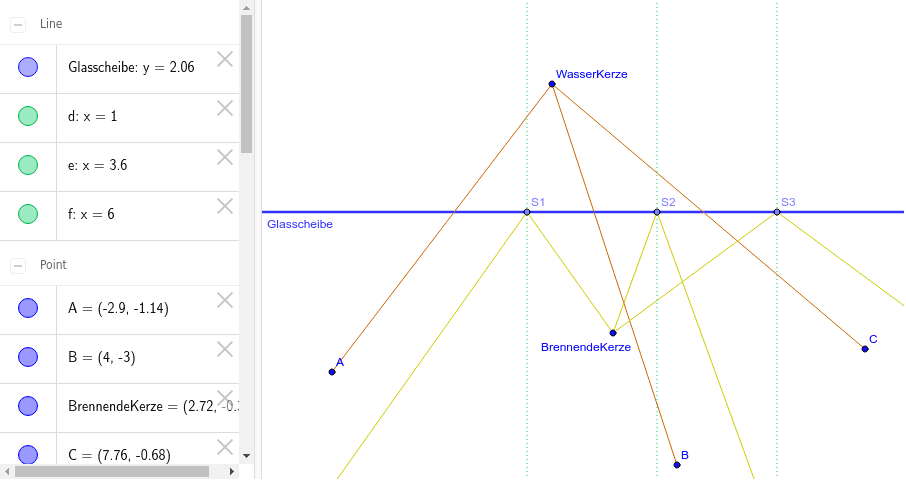Delete BrennendeKerze entry with X icon
The height and width of the screenshot is (481, 906).
tap(225, 398)
